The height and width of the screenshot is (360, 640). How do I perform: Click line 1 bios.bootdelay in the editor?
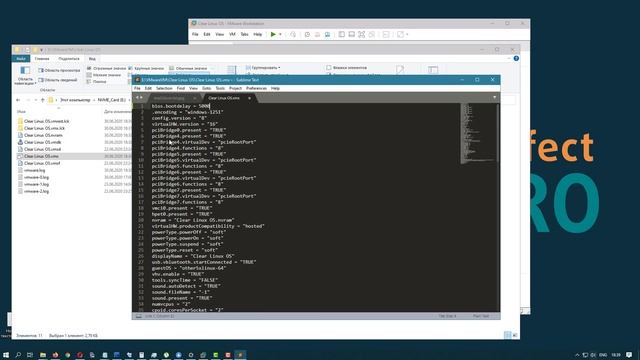[180, 106]
